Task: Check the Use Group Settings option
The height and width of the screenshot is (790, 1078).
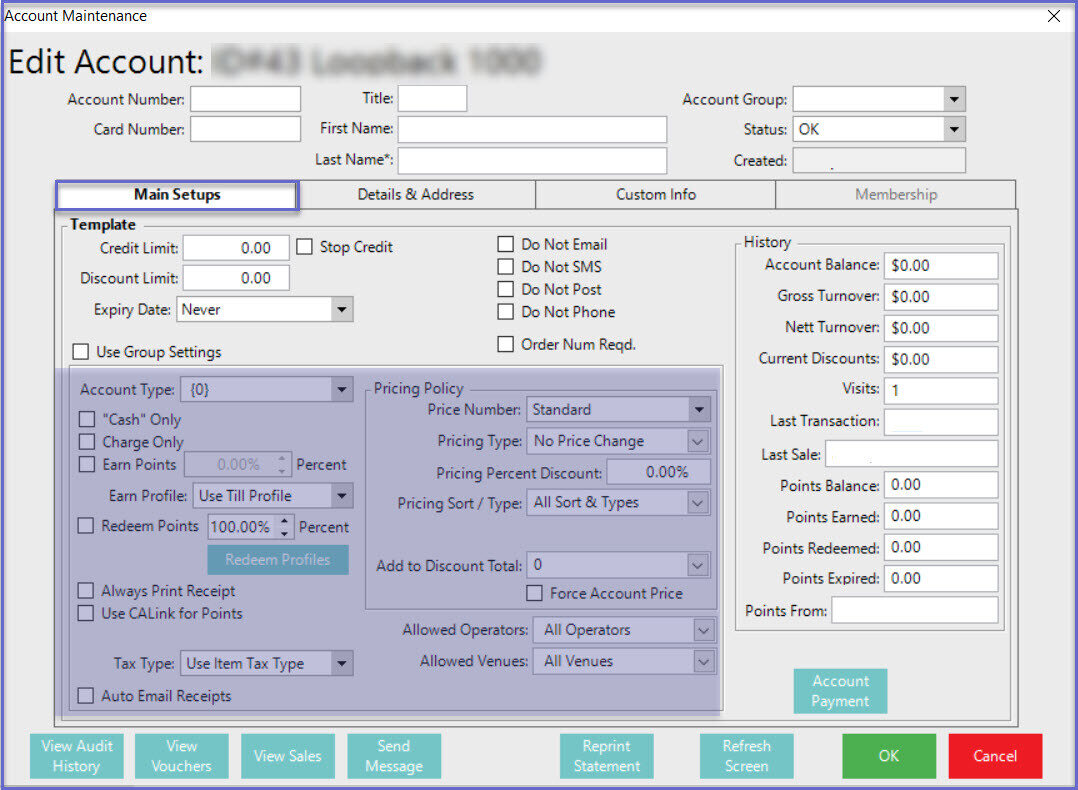Action: click(81, 352)
